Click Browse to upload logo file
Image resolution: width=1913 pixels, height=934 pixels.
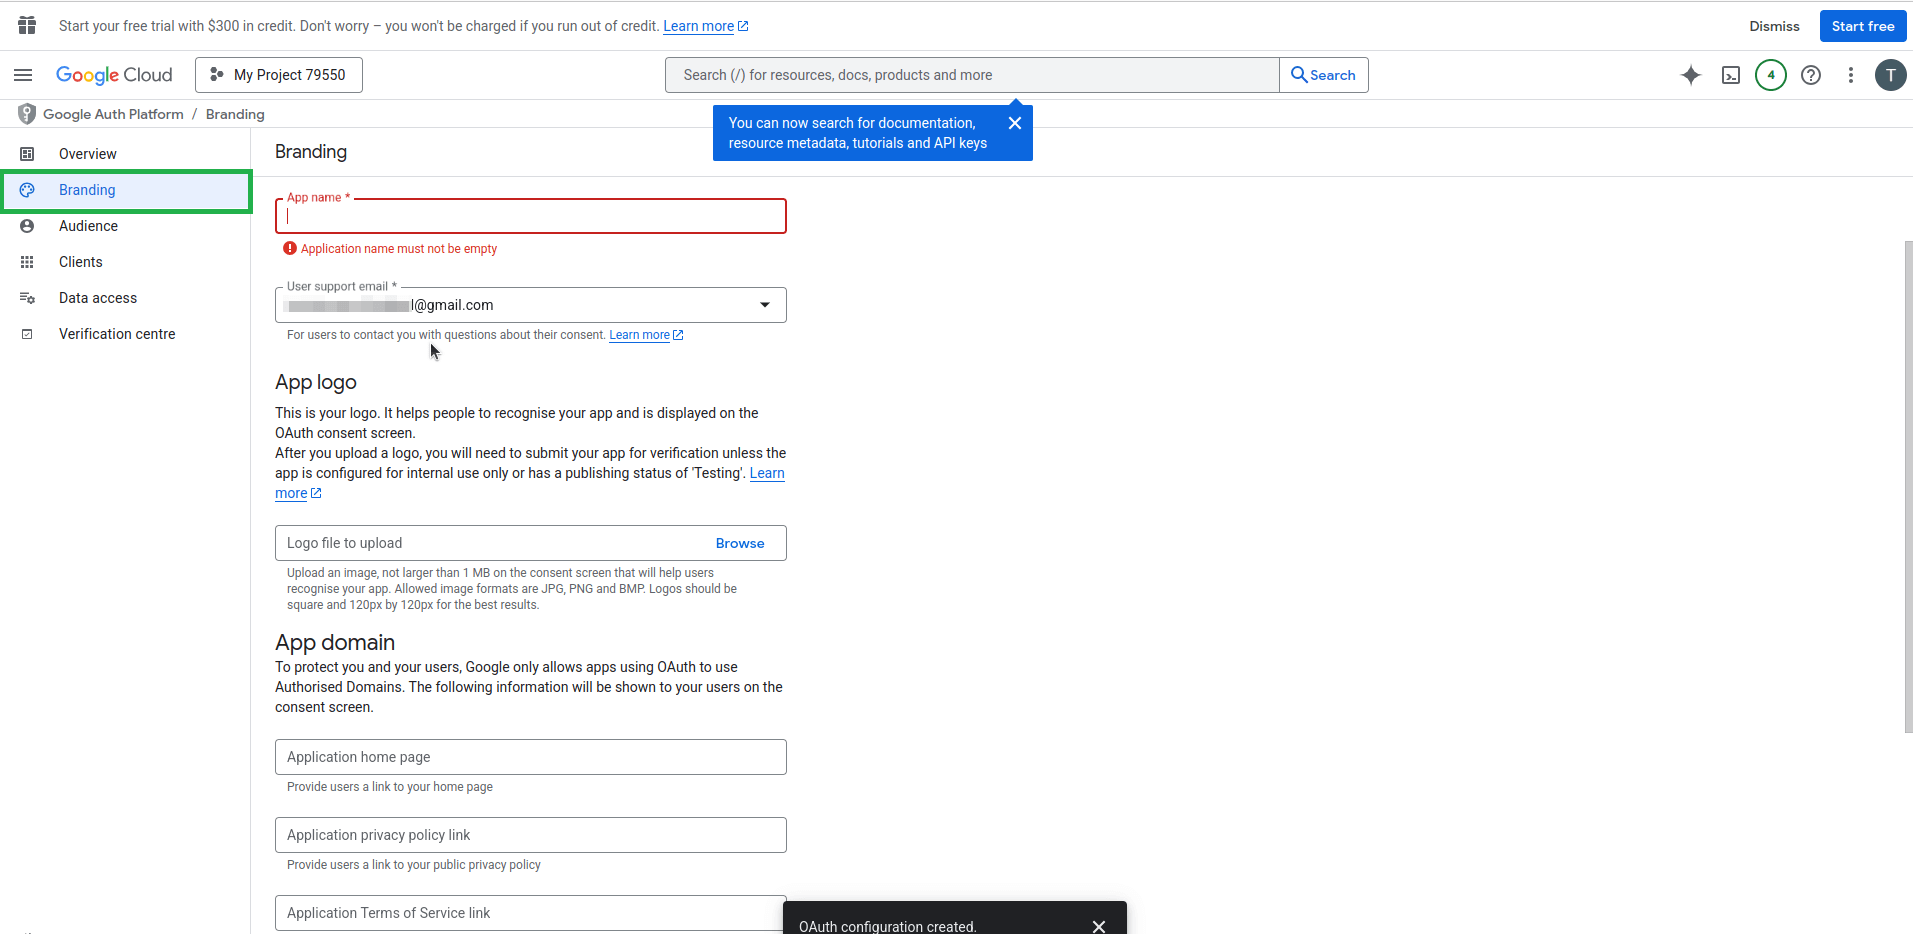click(739, 543)
